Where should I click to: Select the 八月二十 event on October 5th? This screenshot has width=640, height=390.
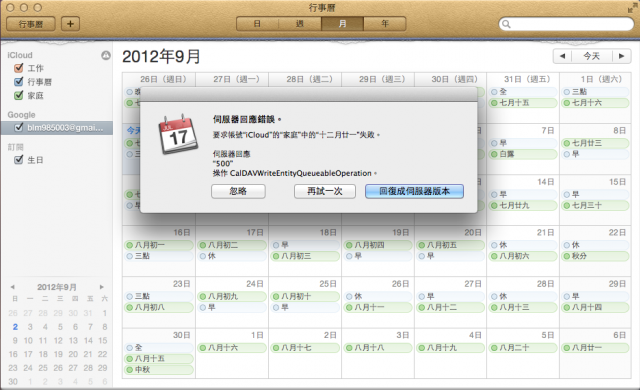click(x=523, y=348)
